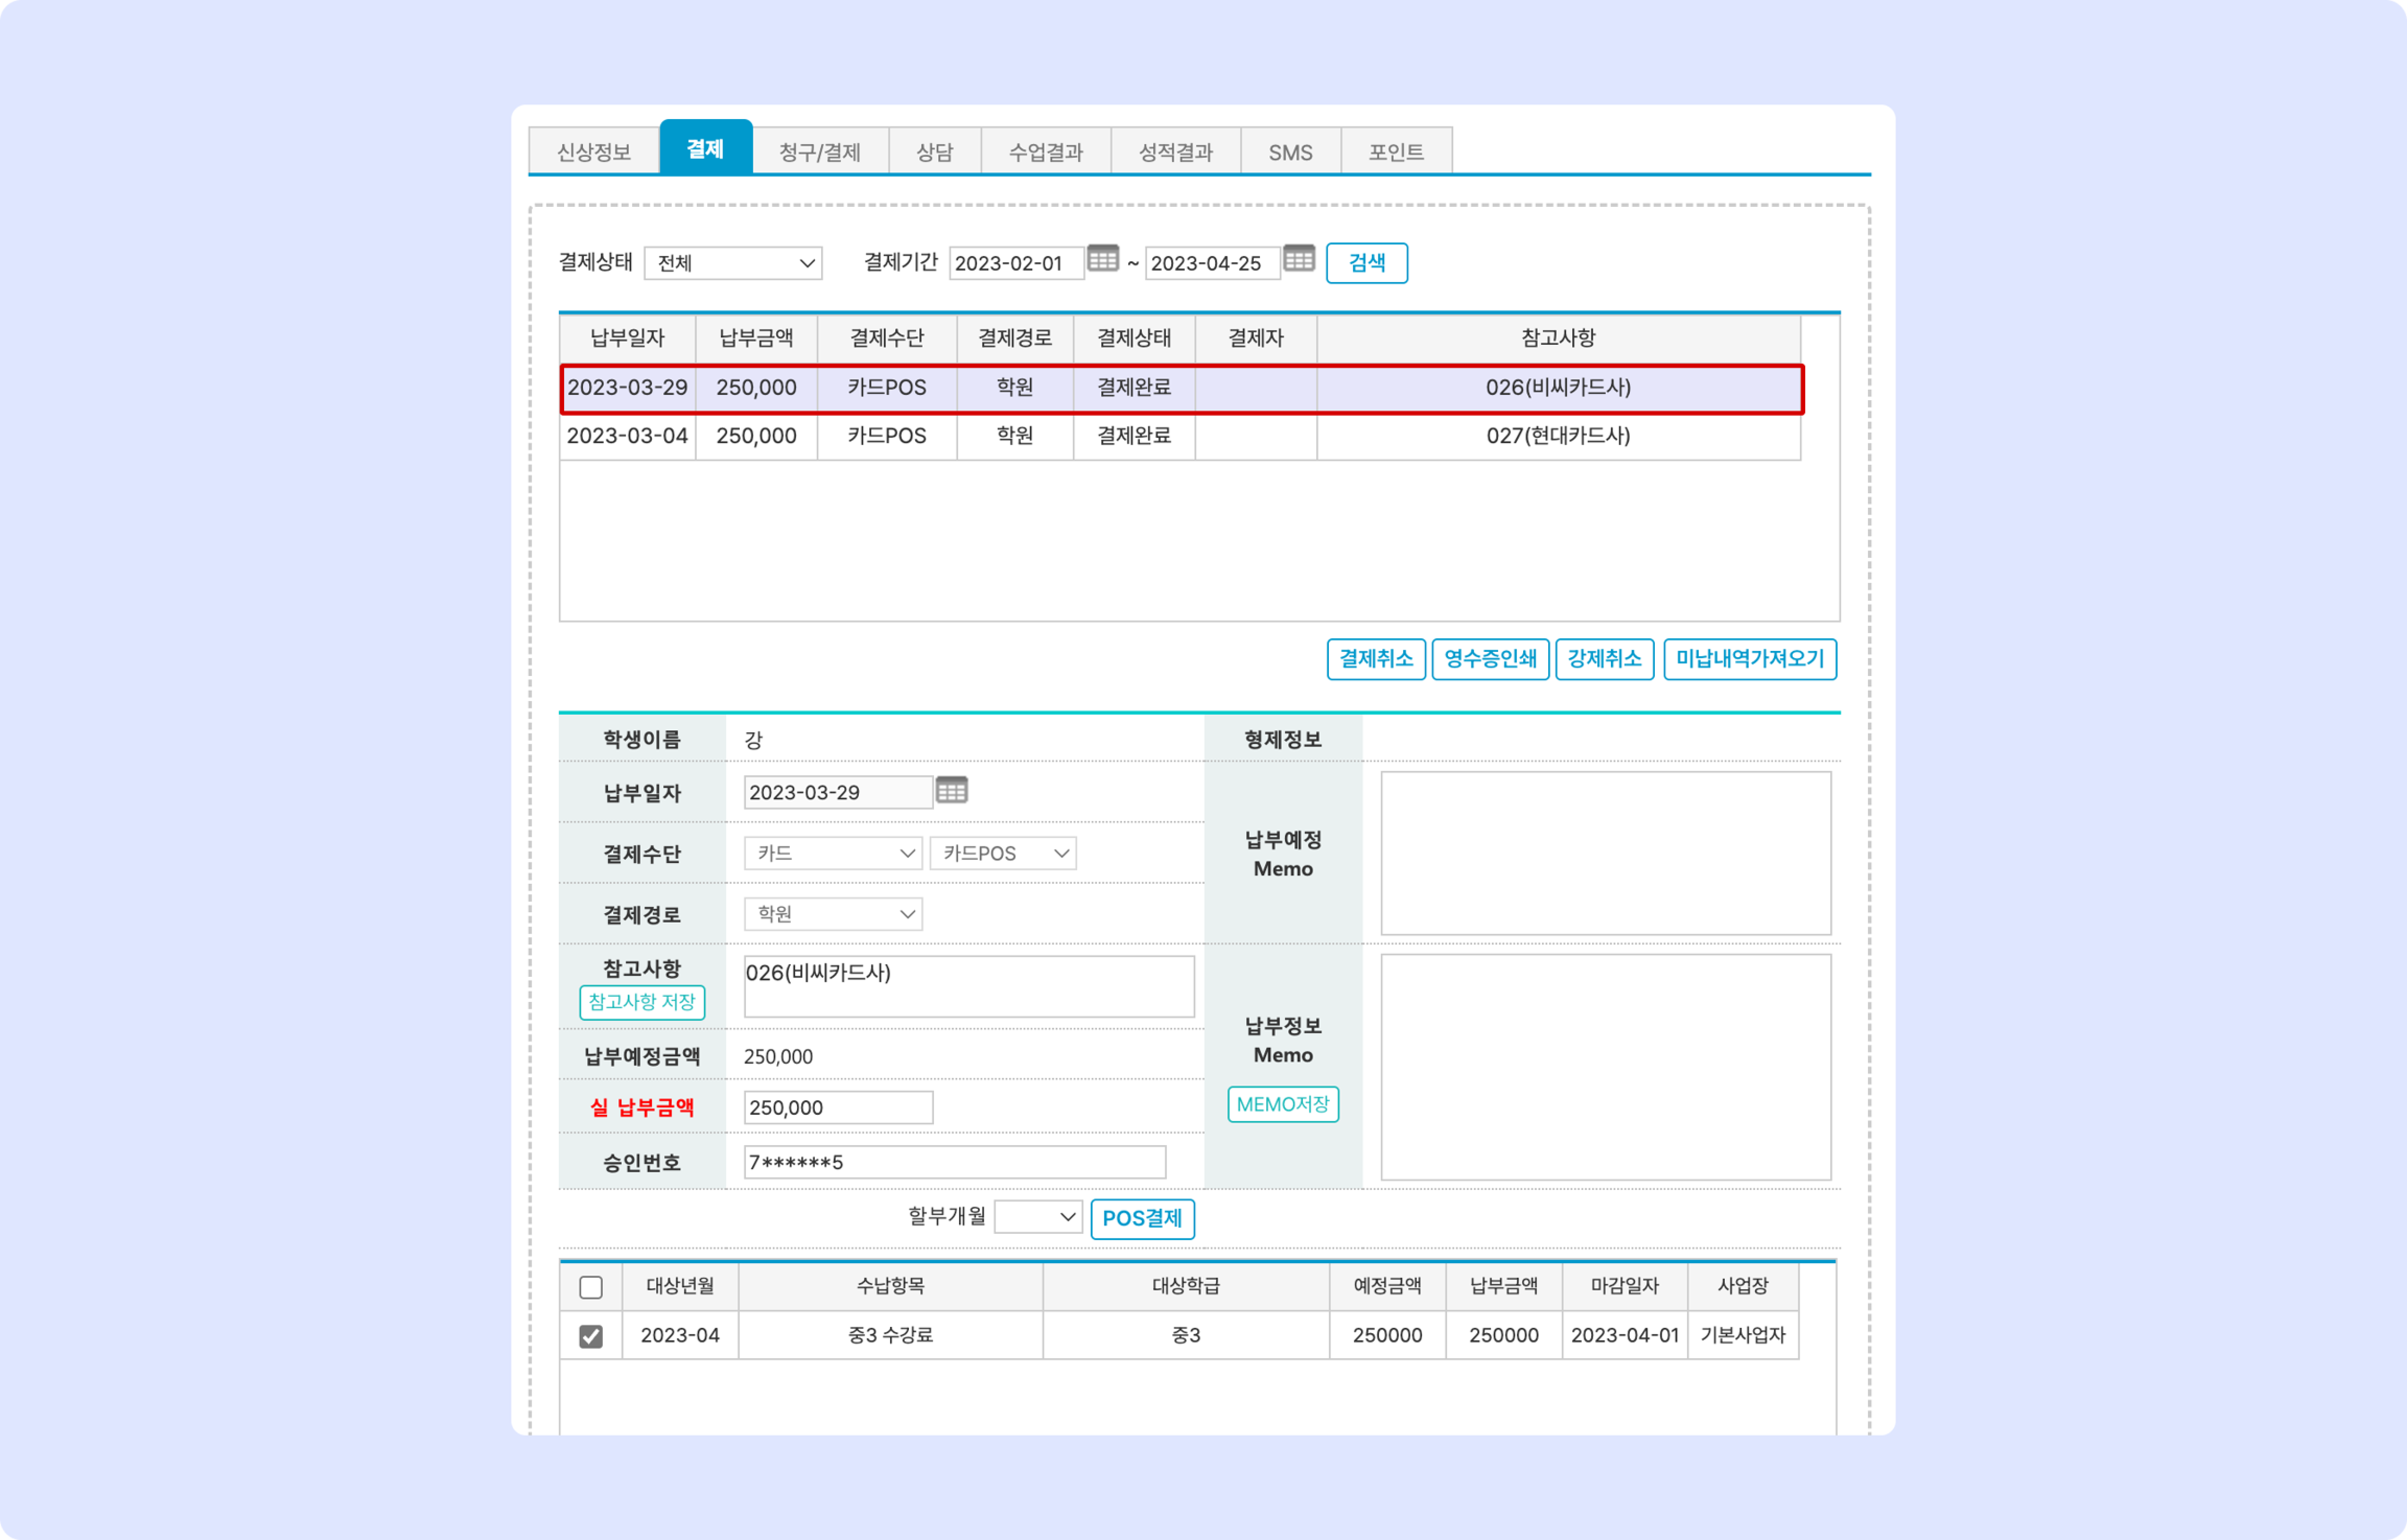This screenshot has height=1540, width=2407.
Task: Click the MEMO저장 button
Action: pyautogui.click(x=1282, y=1104)
